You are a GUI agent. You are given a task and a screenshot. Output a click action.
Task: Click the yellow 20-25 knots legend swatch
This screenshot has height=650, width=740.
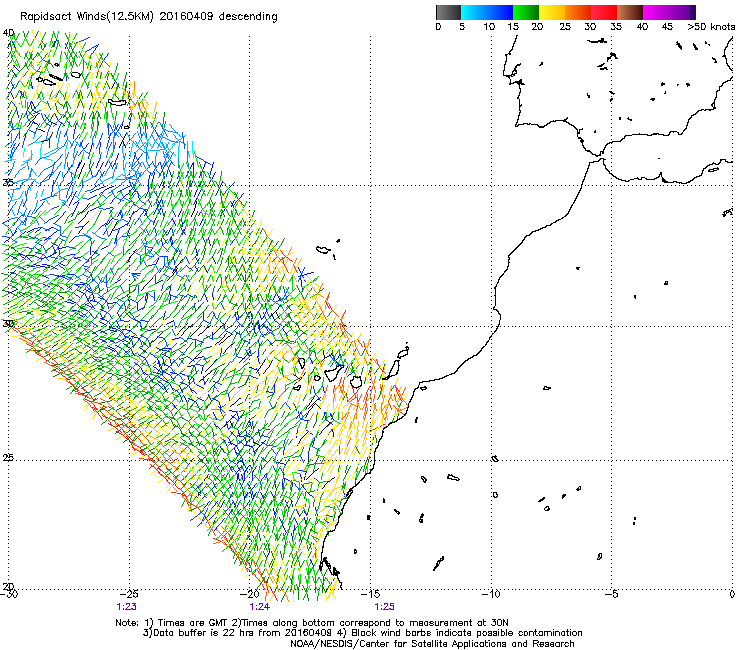552,12
